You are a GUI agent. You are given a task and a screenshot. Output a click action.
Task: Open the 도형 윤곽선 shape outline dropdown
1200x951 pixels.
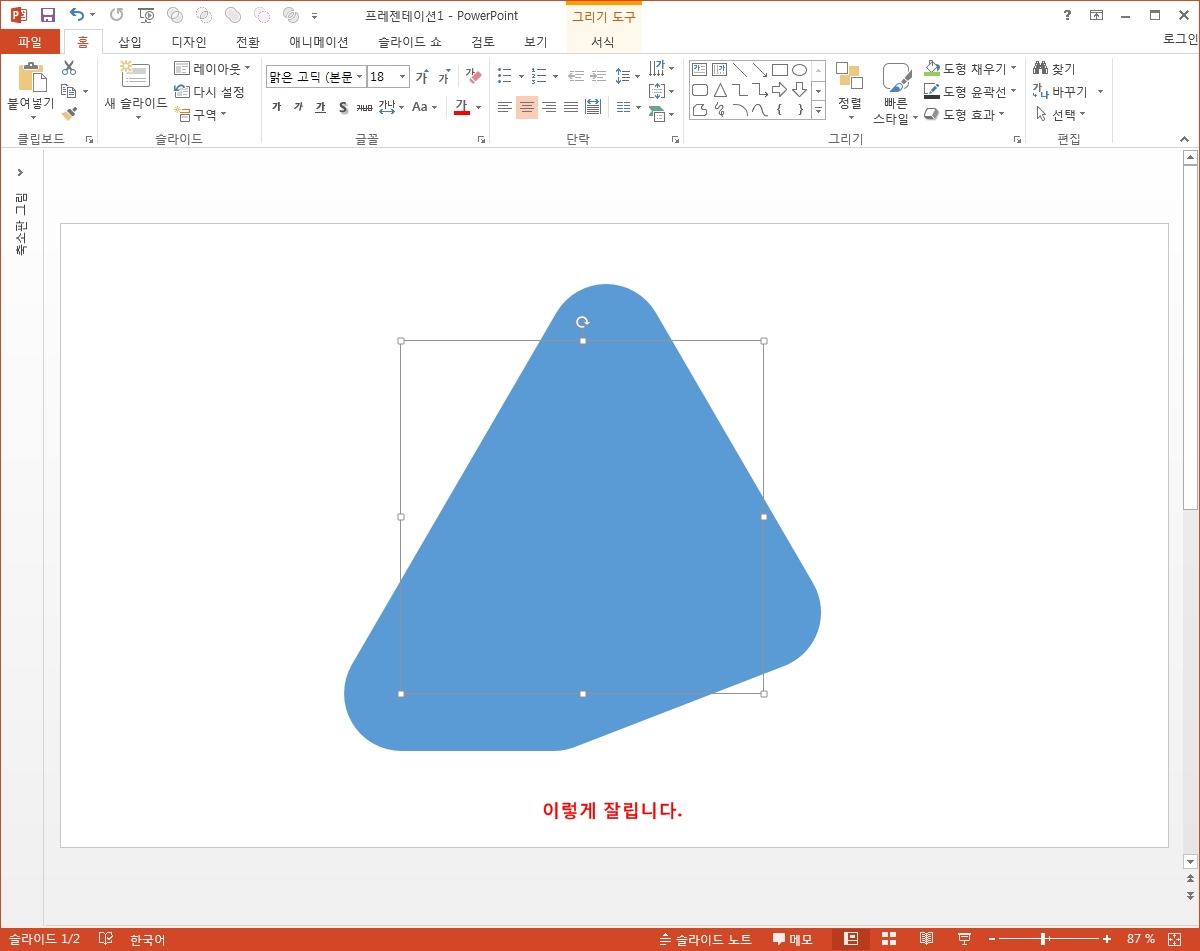pyautogui.click(x=970, y=91)
